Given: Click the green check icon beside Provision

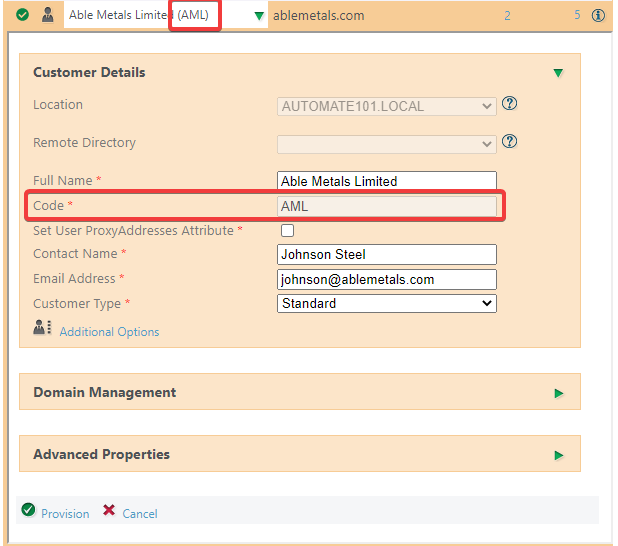Looking at the screenshot, I should coord(26,511).
